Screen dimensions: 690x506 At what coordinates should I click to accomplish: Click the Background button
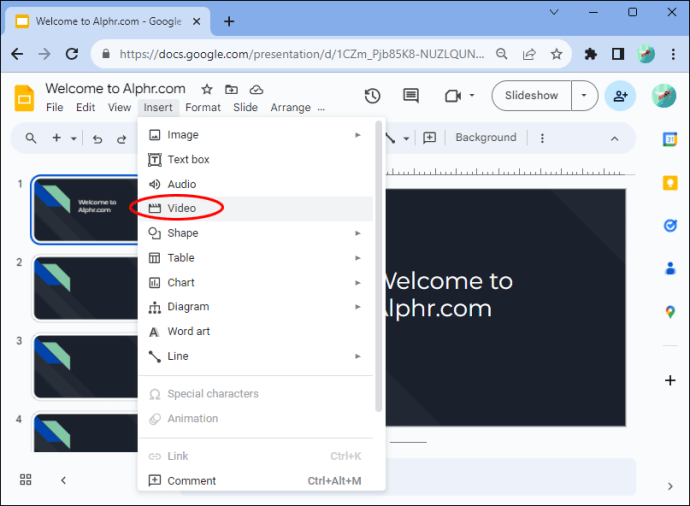tap(485, 138)
